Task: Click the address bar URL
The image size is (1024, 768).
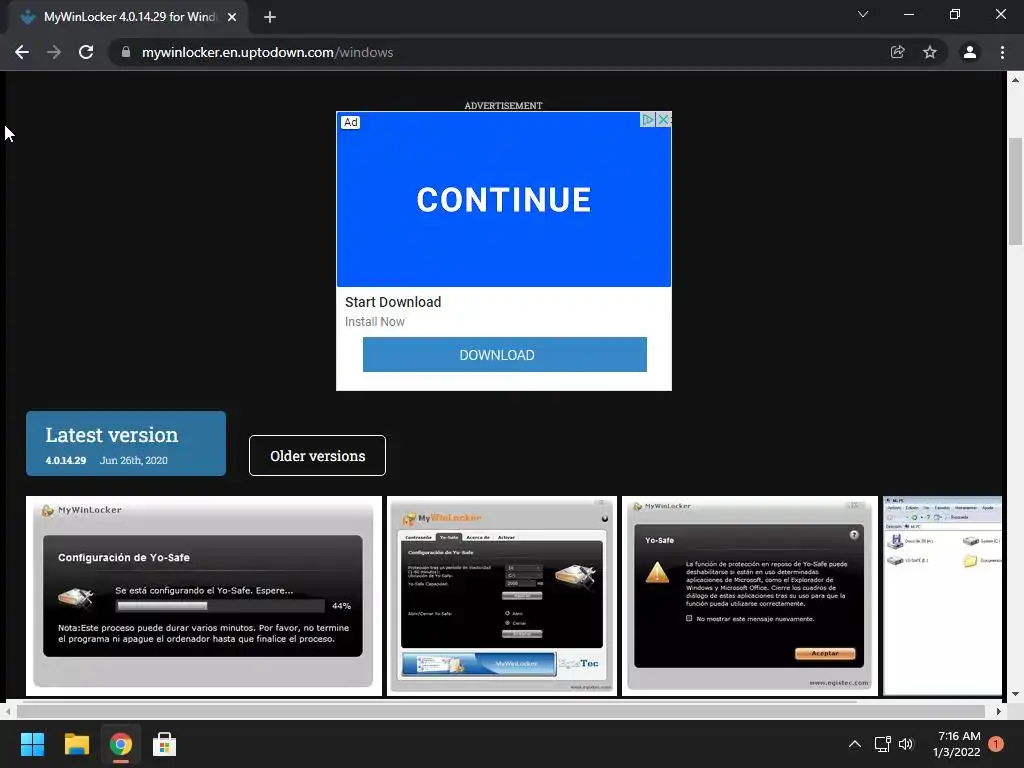Action: pyautogui.click(x=267, y=52)
